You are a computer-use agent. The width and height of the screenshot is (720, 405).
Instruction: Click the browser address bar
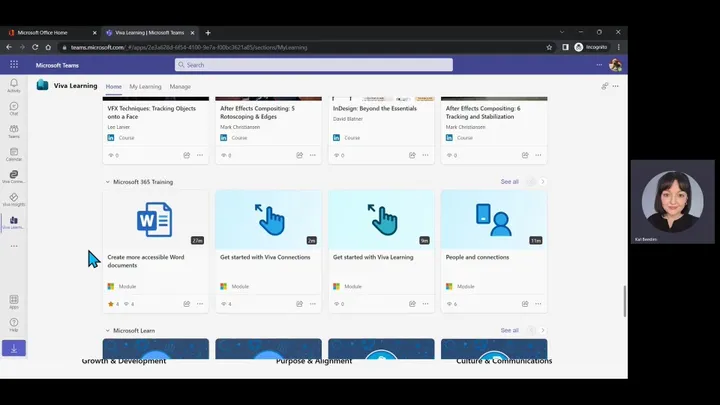click(x=303, y=47)
